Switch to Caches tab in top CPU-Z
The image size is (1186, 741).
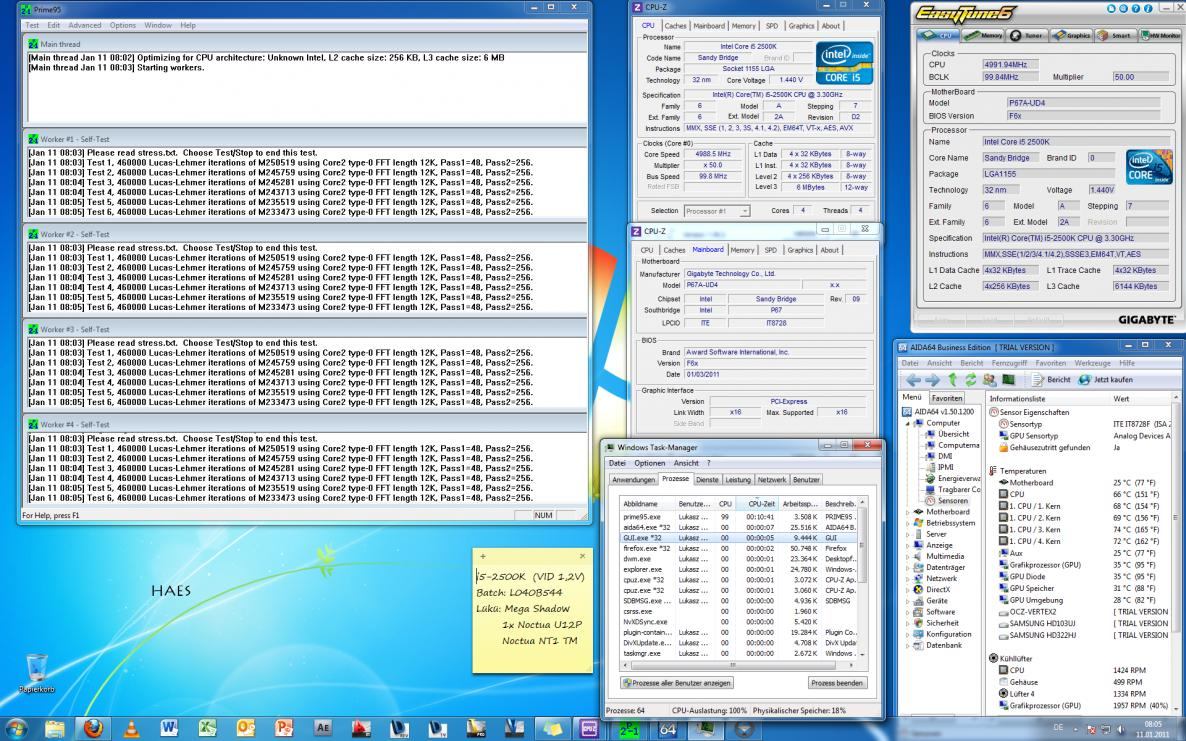pyautogui.click(x=675, y=26)
